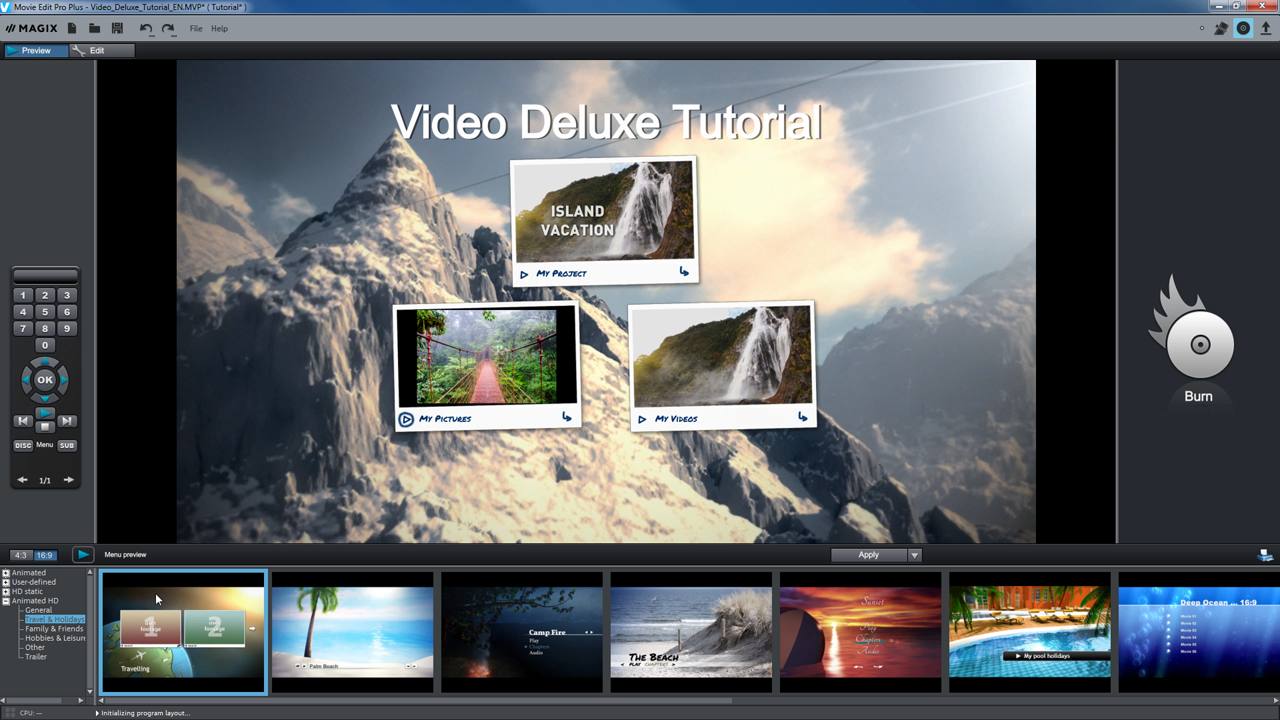Image resolution: width=1280 pixels, height=720 pixels.
Task: Click remote number 0 key
Action: pyautogui.click(x=45, y=345)
